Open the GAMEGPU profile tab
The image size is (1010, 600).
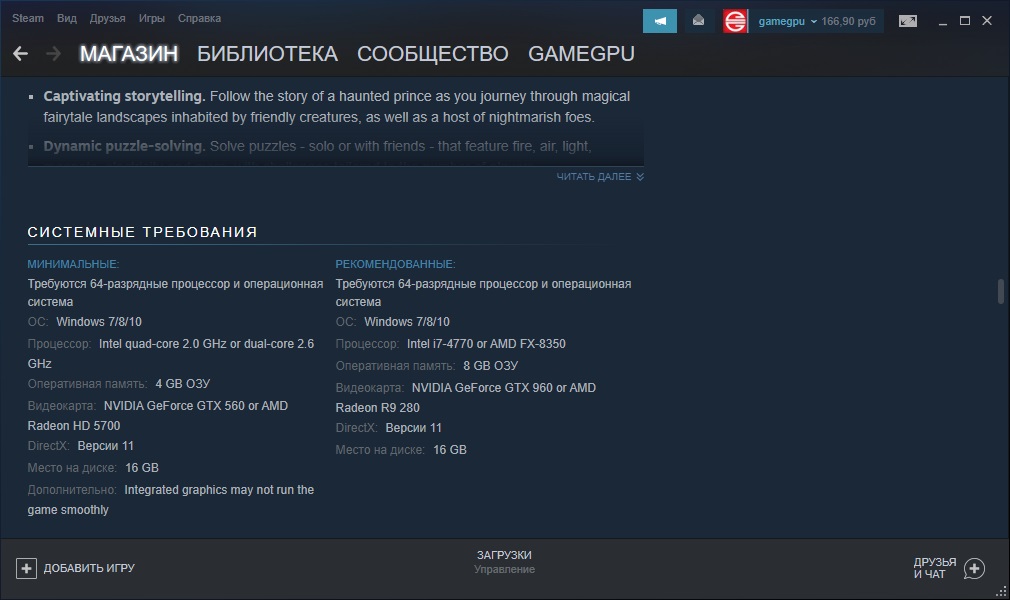click(581, 53)
